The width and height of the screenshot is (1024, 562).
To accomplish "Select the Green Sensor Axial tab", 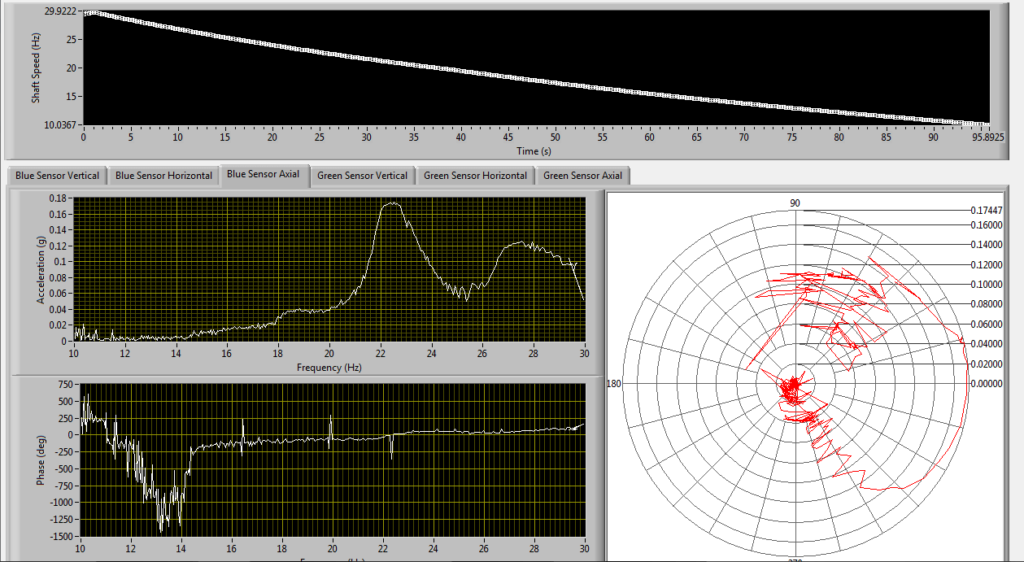I will point(582,176).
